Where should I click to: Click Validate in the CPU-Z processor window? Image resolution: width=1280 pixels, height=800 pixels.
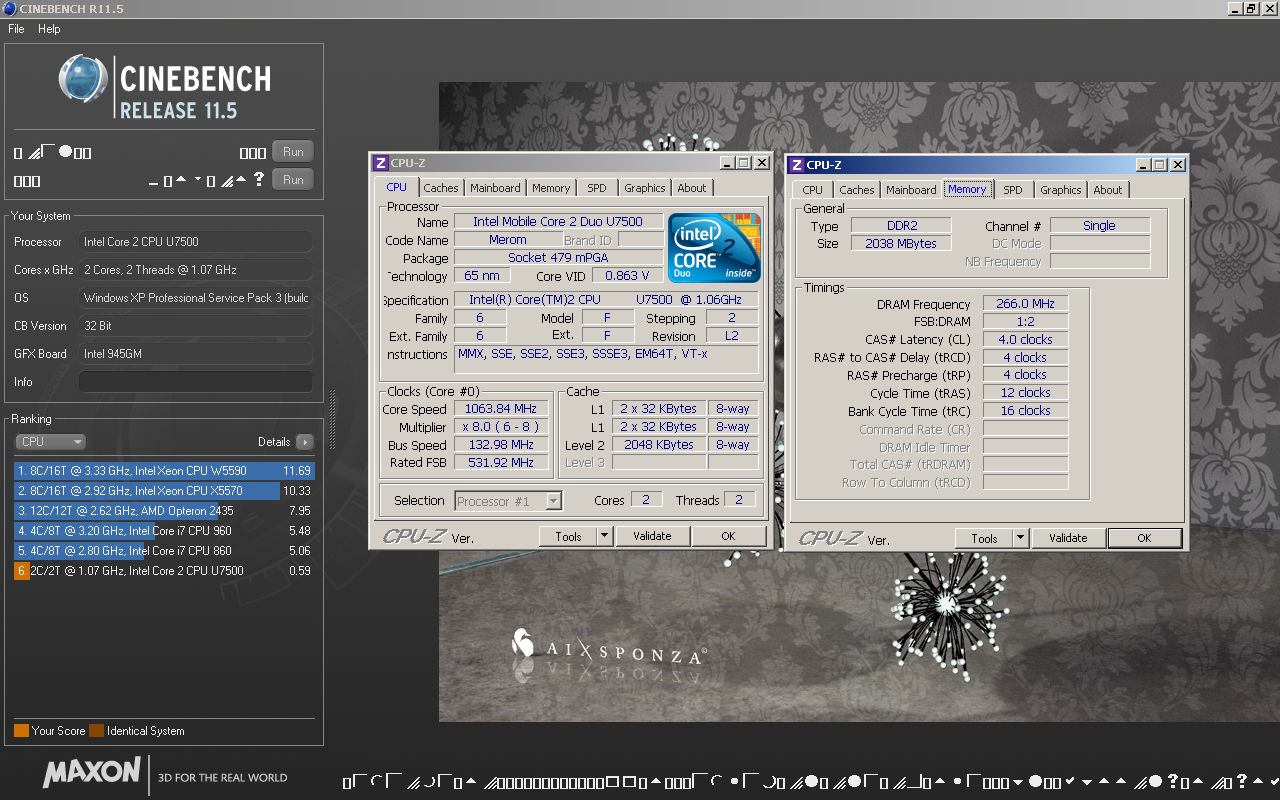[652, 537]
